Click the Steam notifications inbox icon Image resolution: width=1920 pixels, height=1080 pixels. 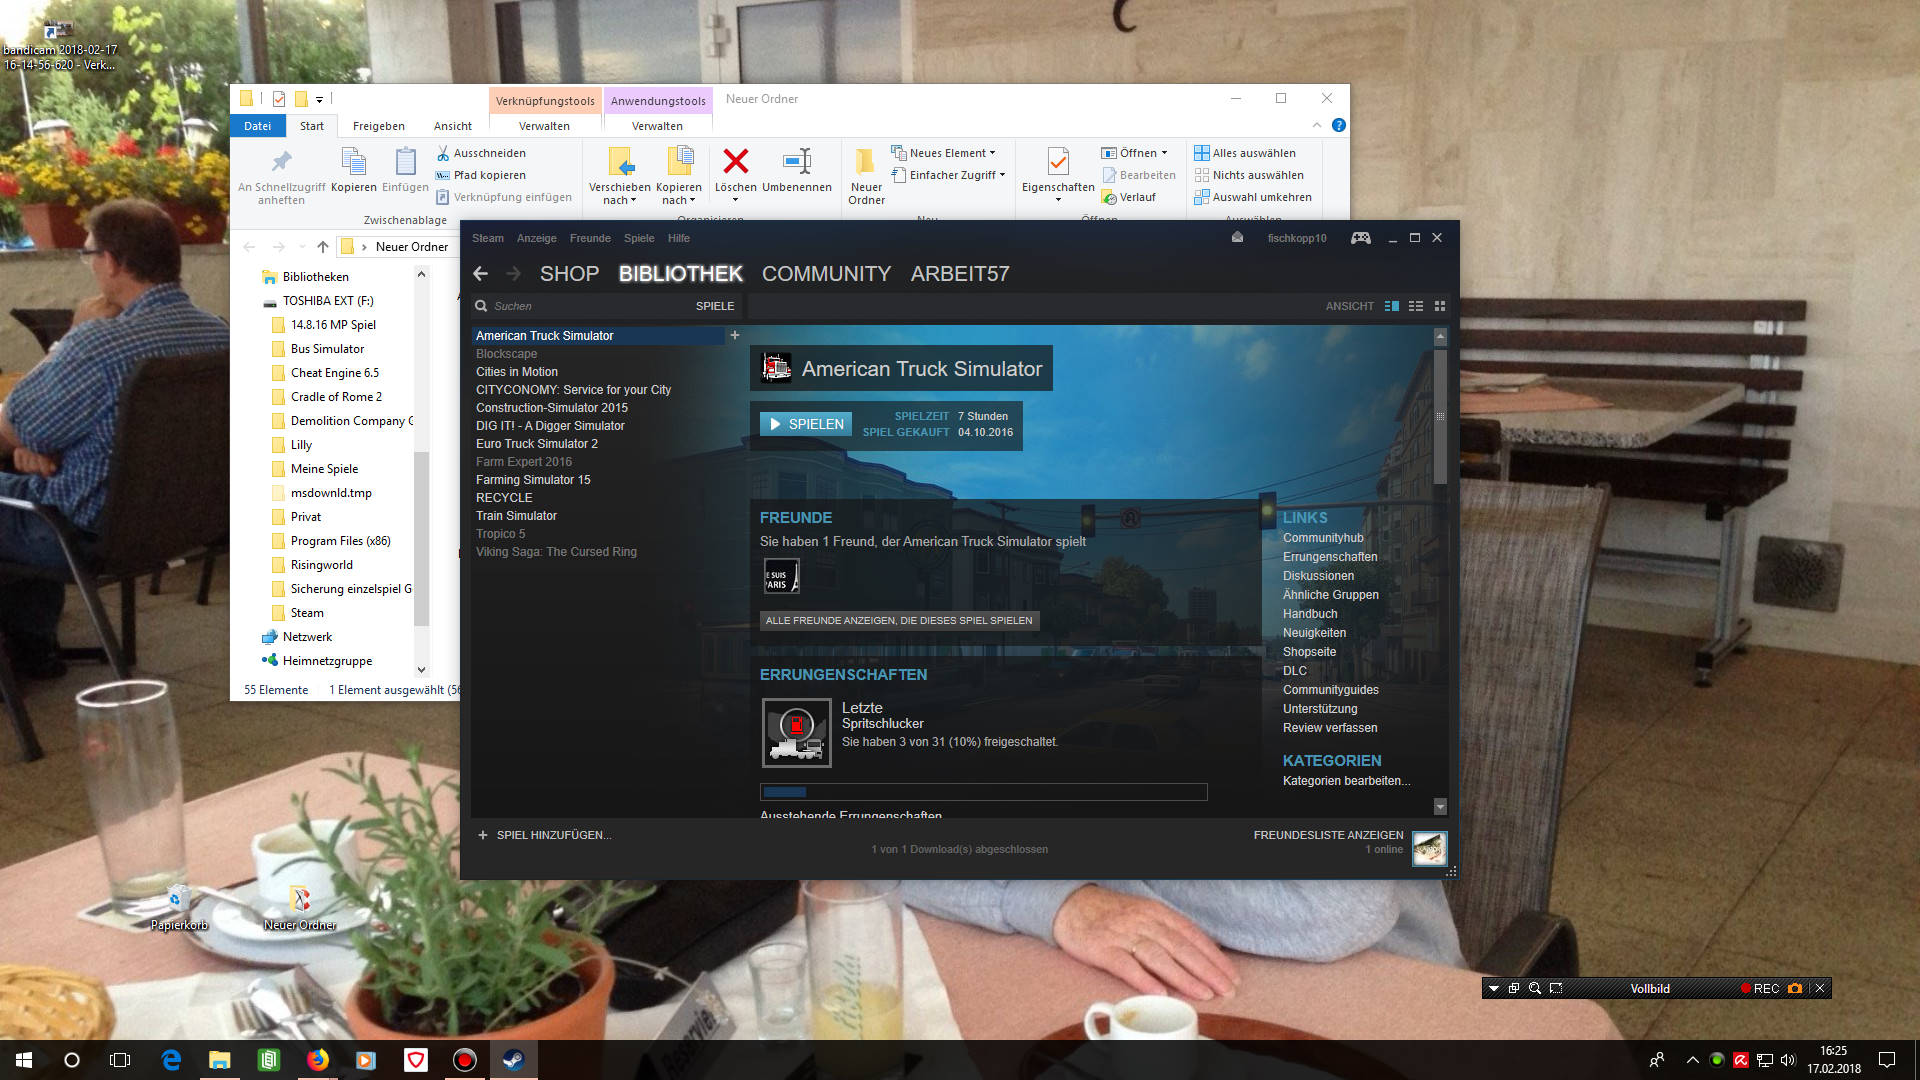tap(1237, 238)
